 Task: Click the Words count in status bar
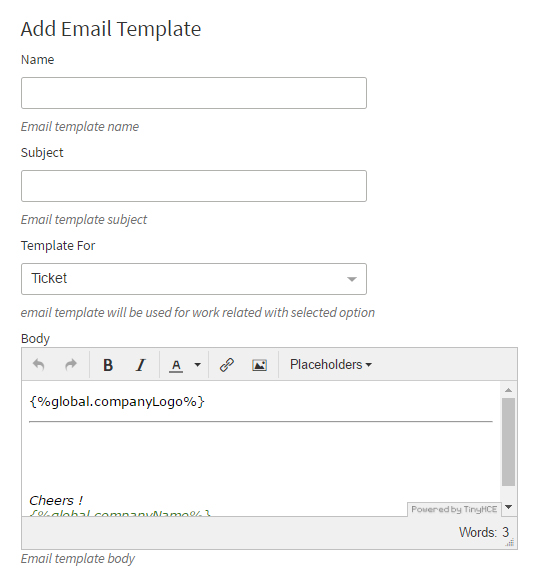coord(484,532)
